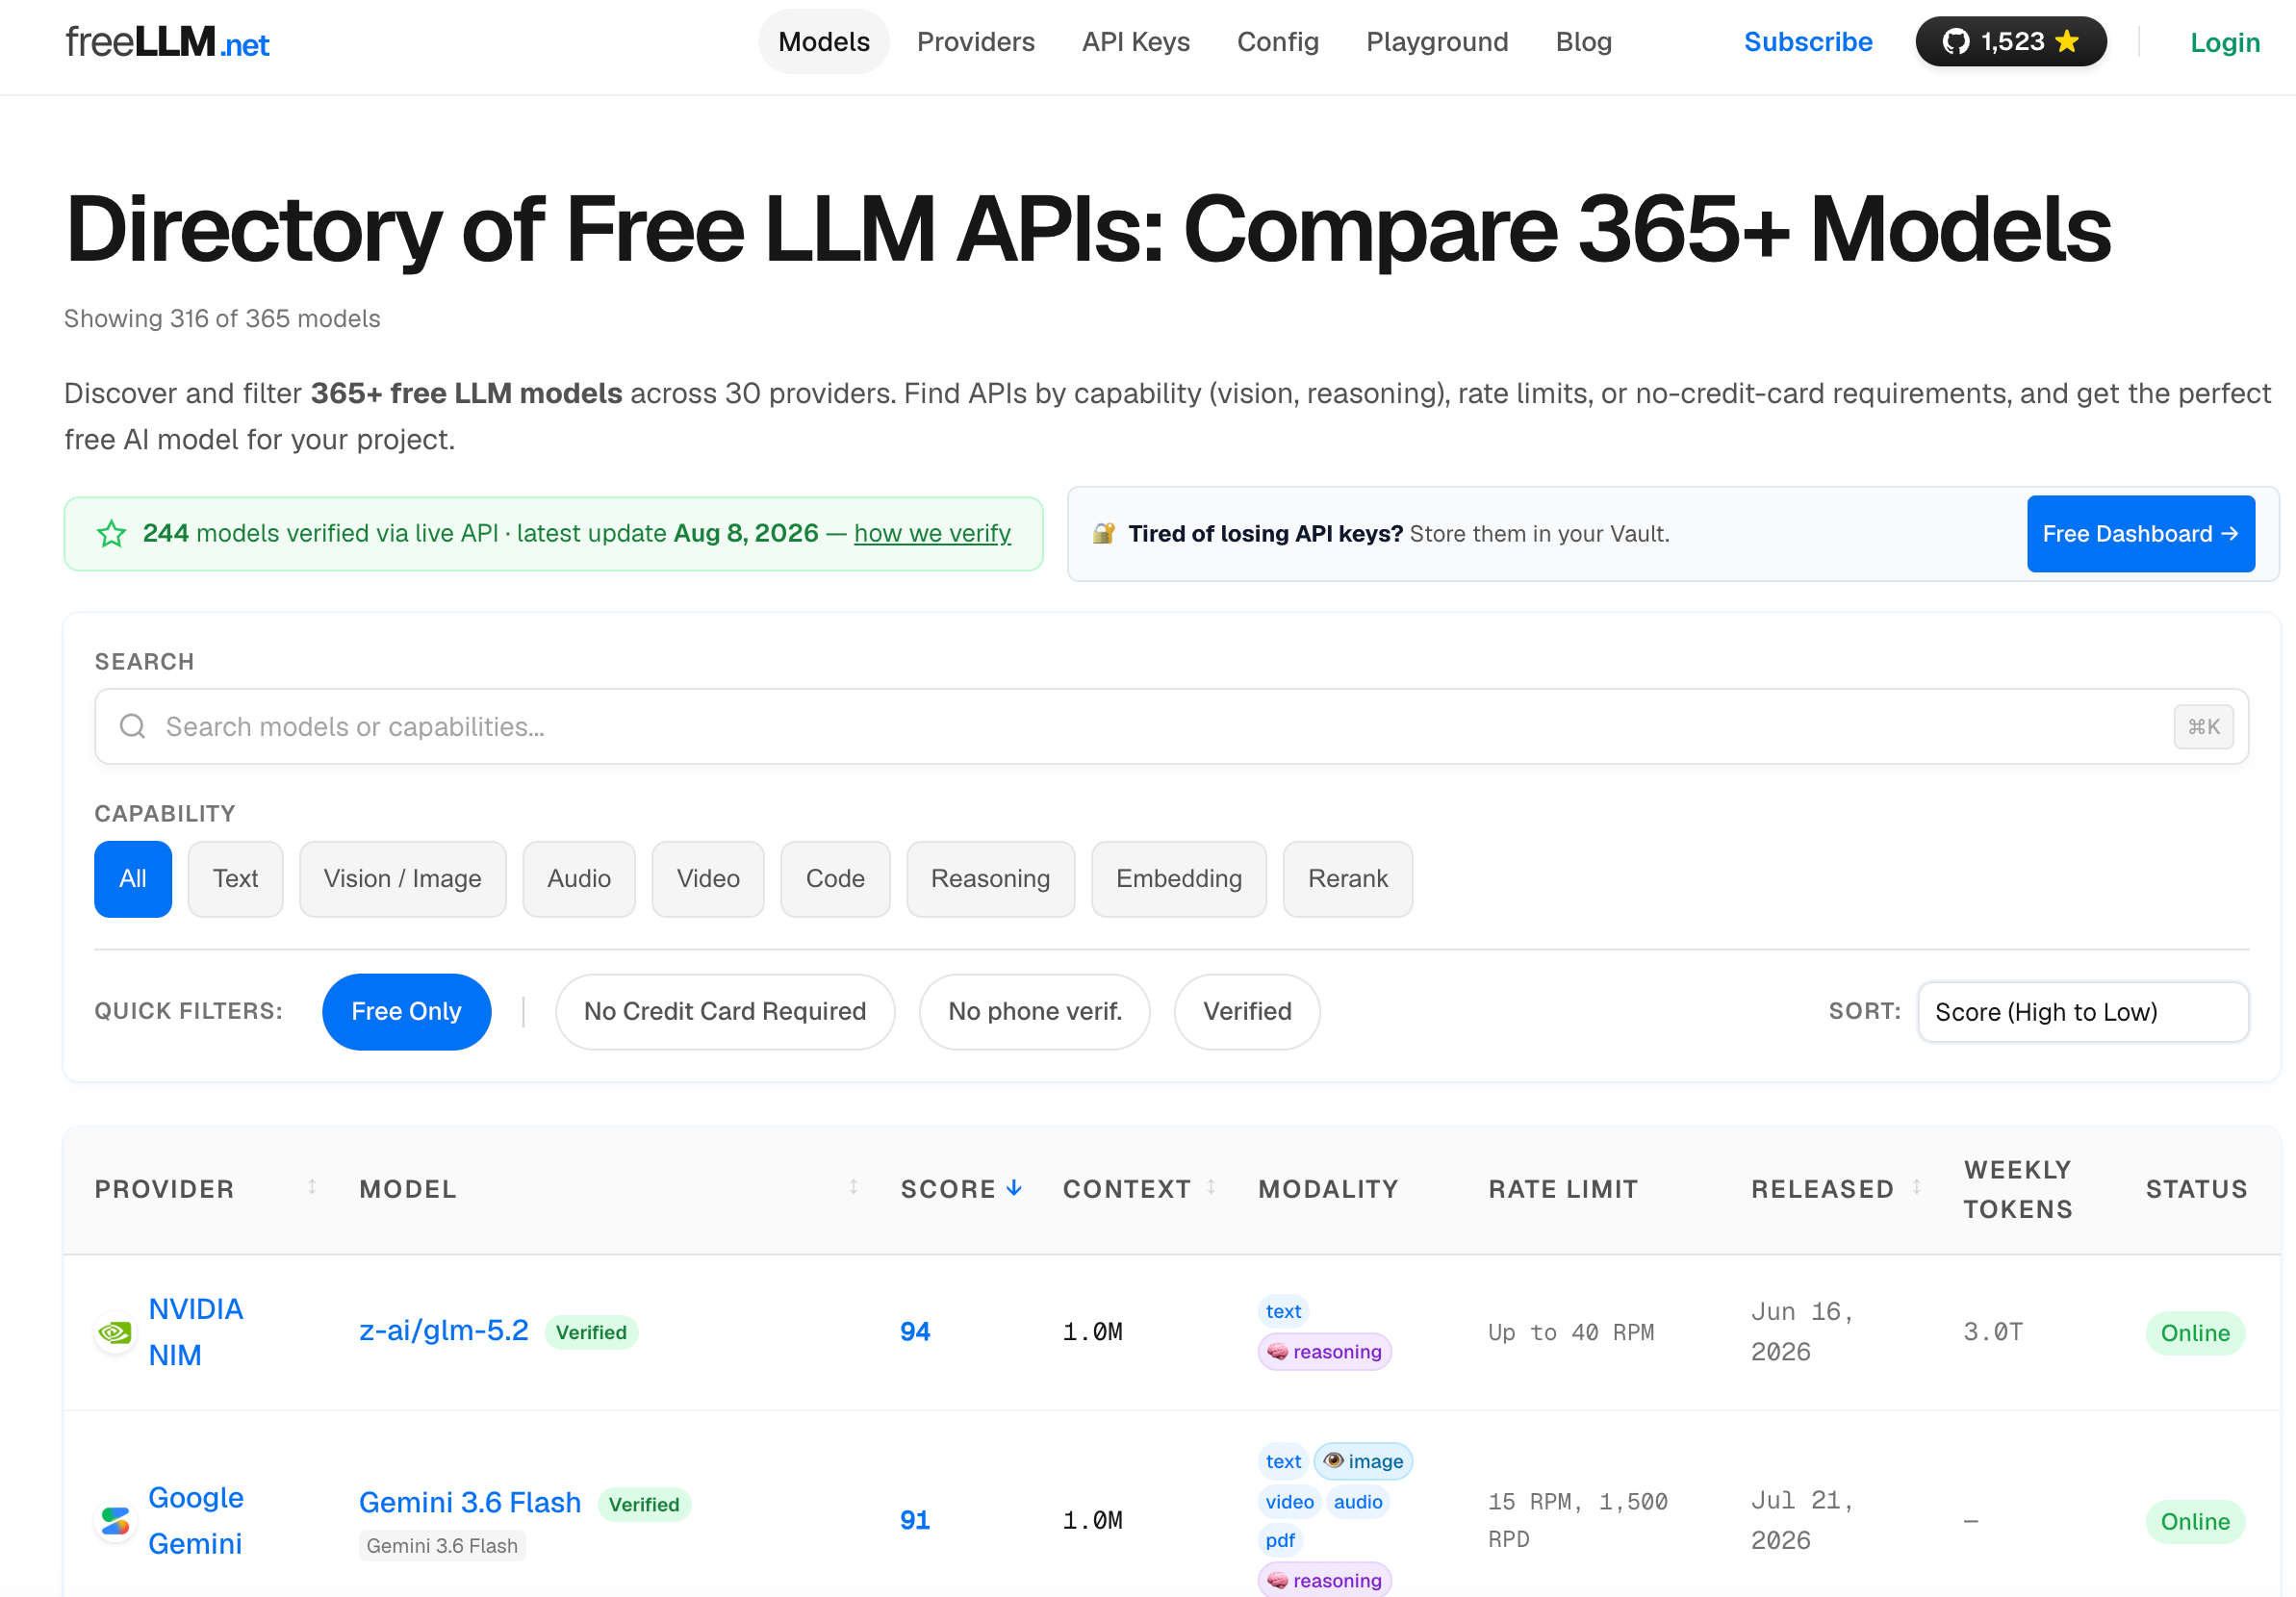Screen dimensions: 2296x1597
Task: Toggle the Free Only quick filter
Action: [x=406, y=1011]
